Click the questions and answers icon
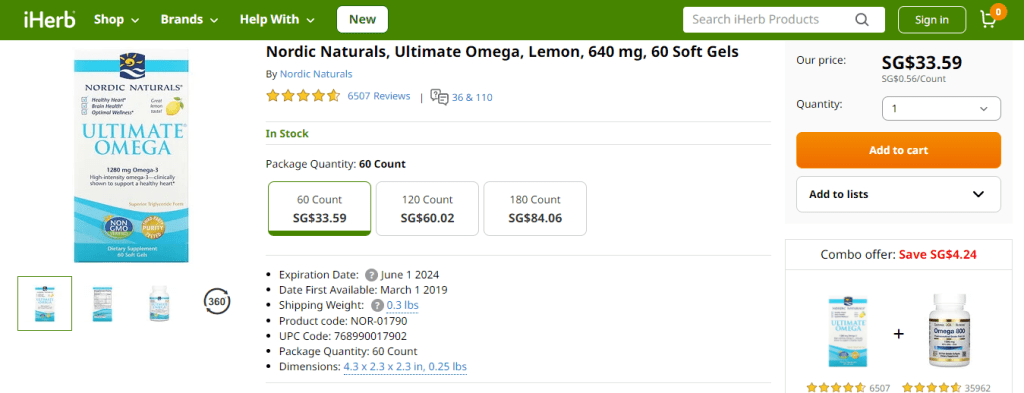Image resolution: width=1024 pixels, height=393 pixels. pos(439,97)
